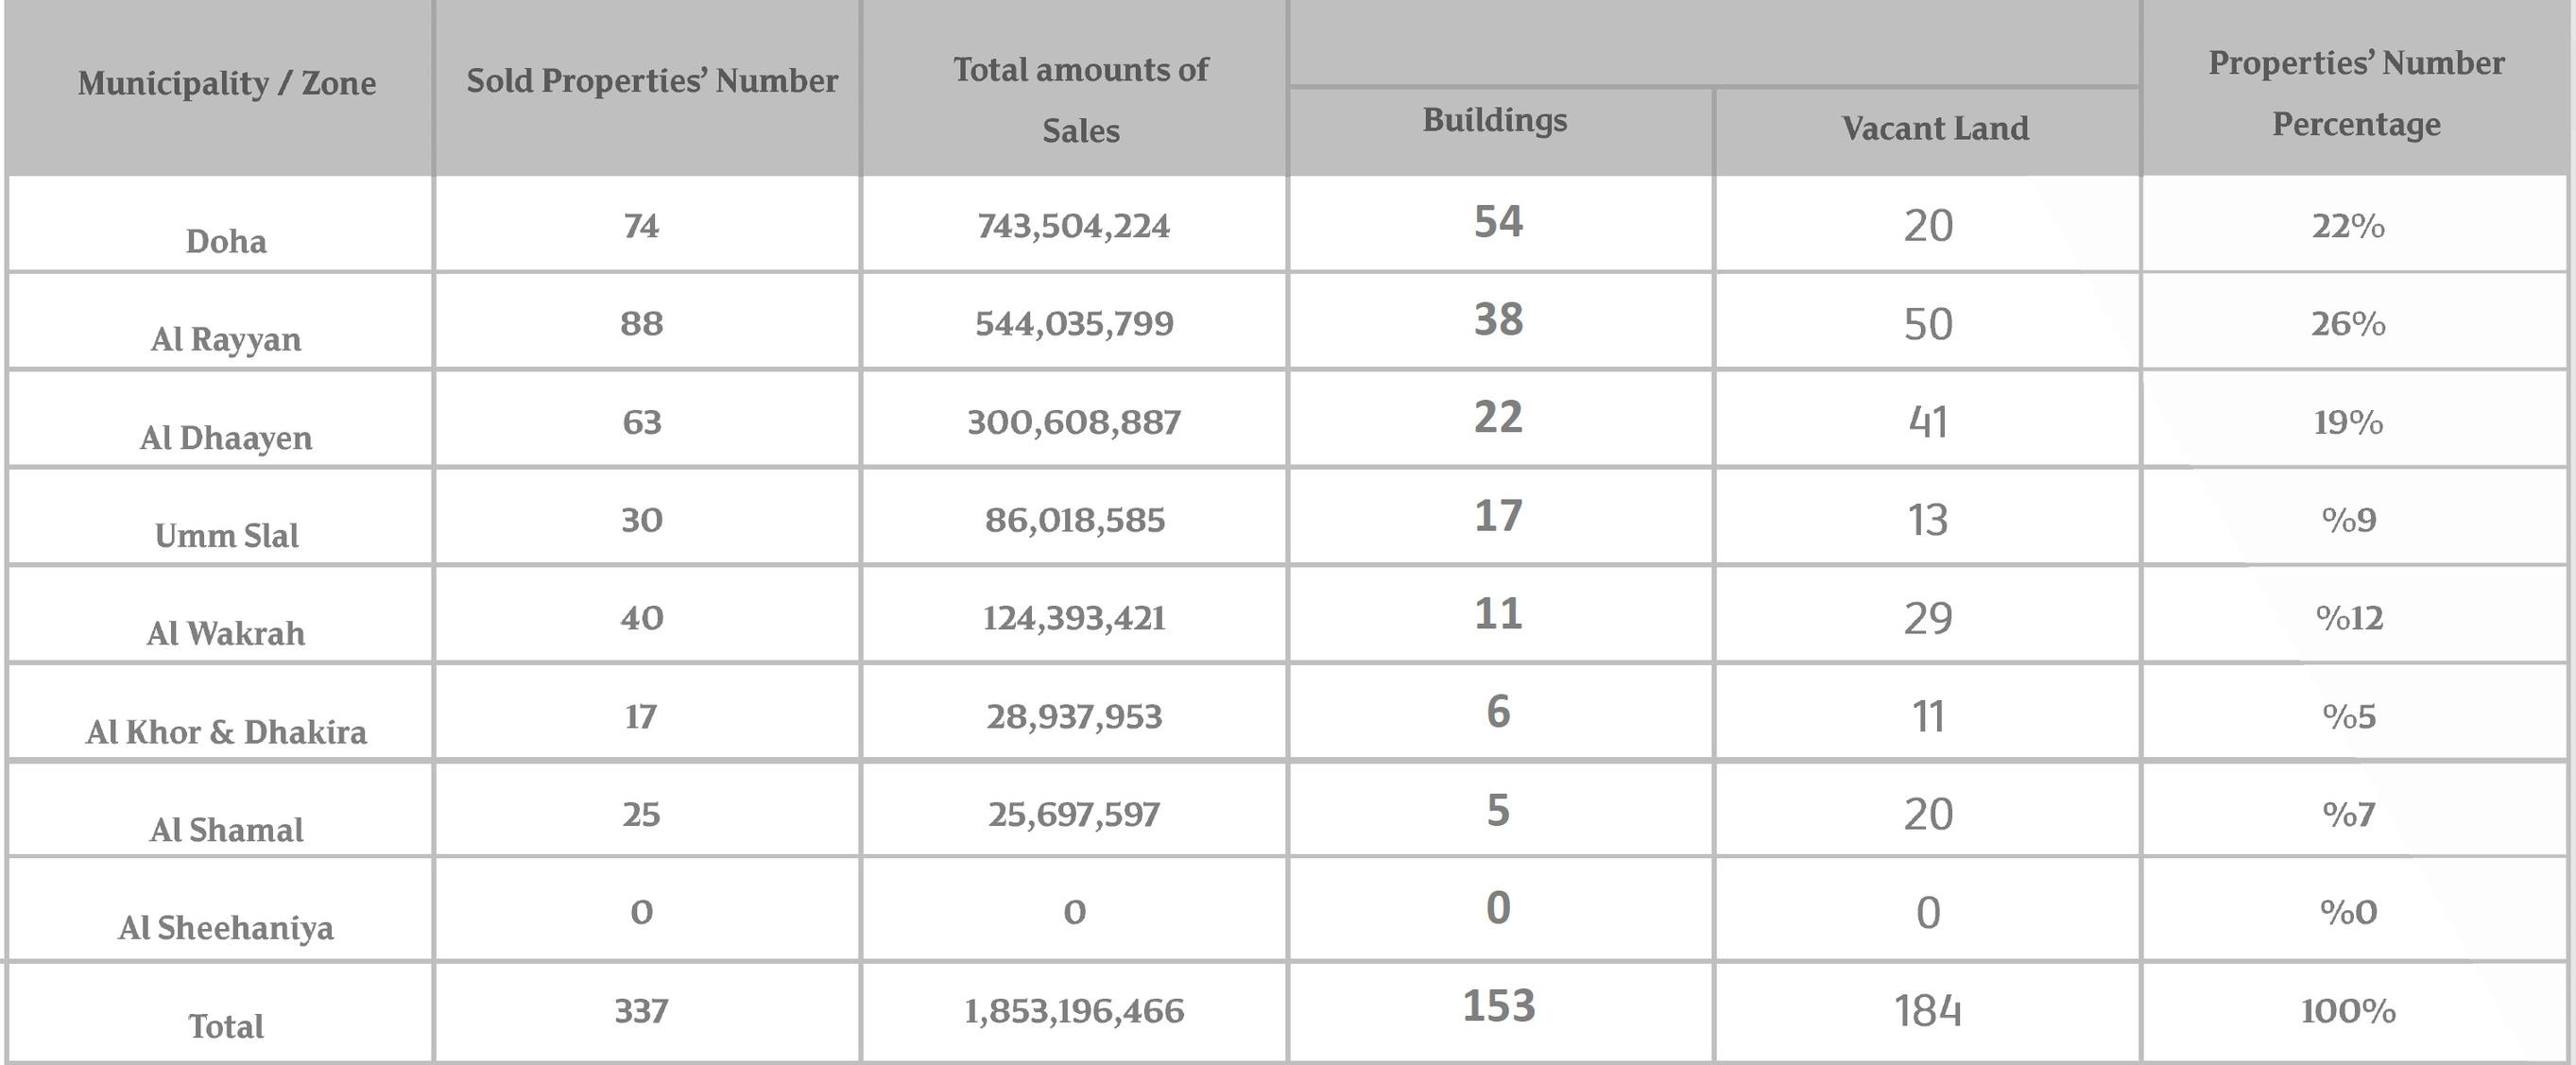This screenshot has width=2576, height=1065.
Task: Click the total vacant land value 184
Action: (x=1927, y=1011)
